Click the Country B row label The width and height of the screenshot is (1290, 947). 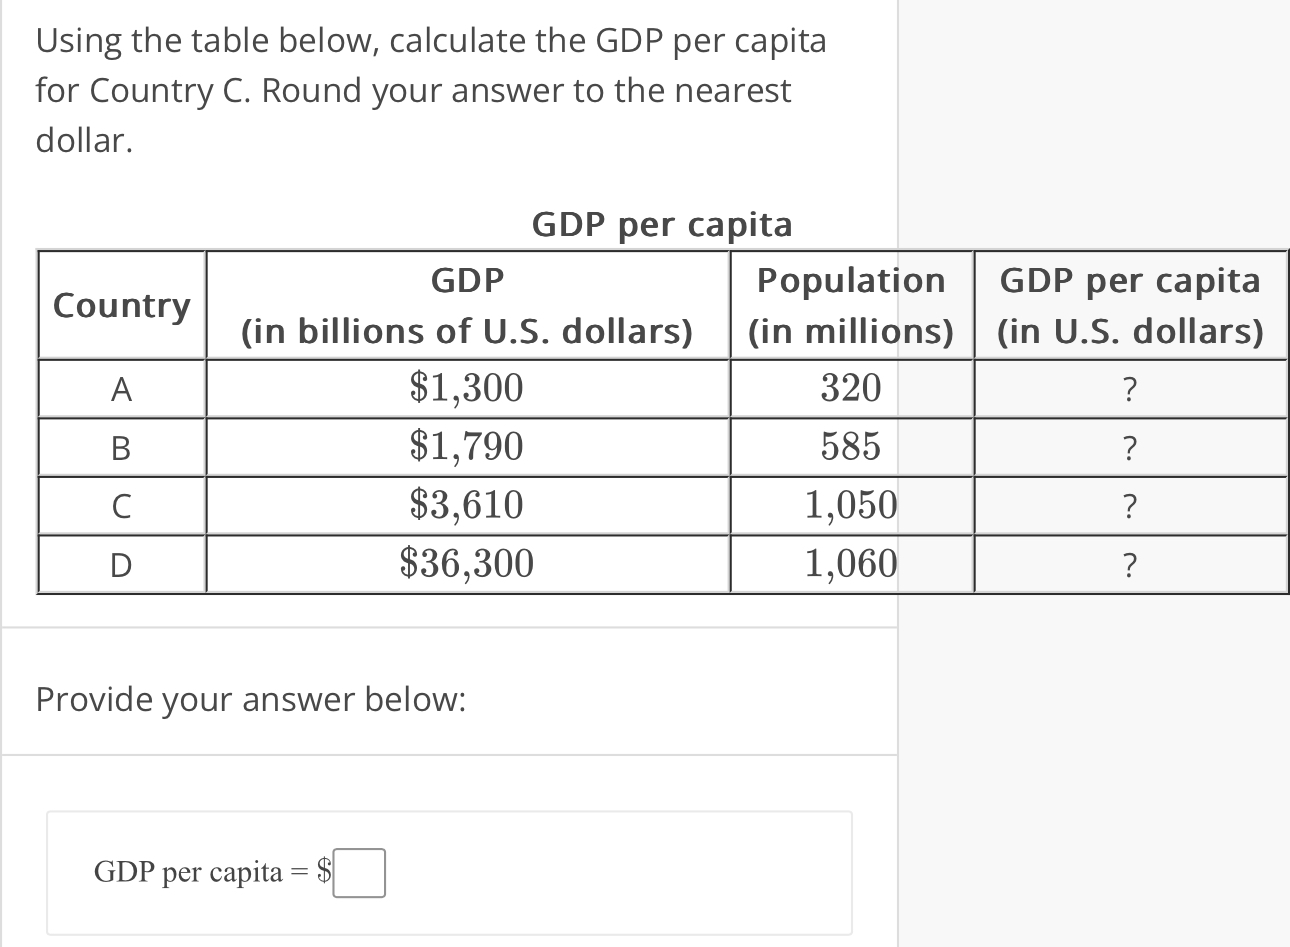coord(121,448)
